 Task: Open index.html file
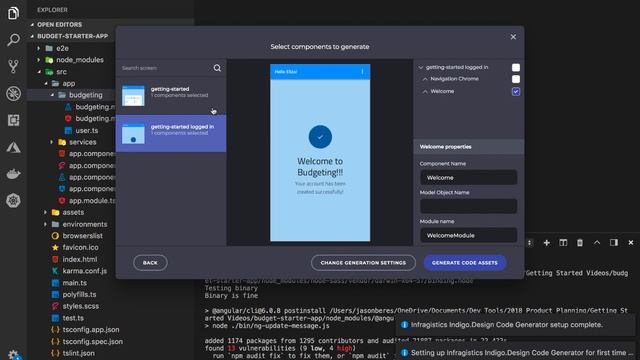(80, 259)
